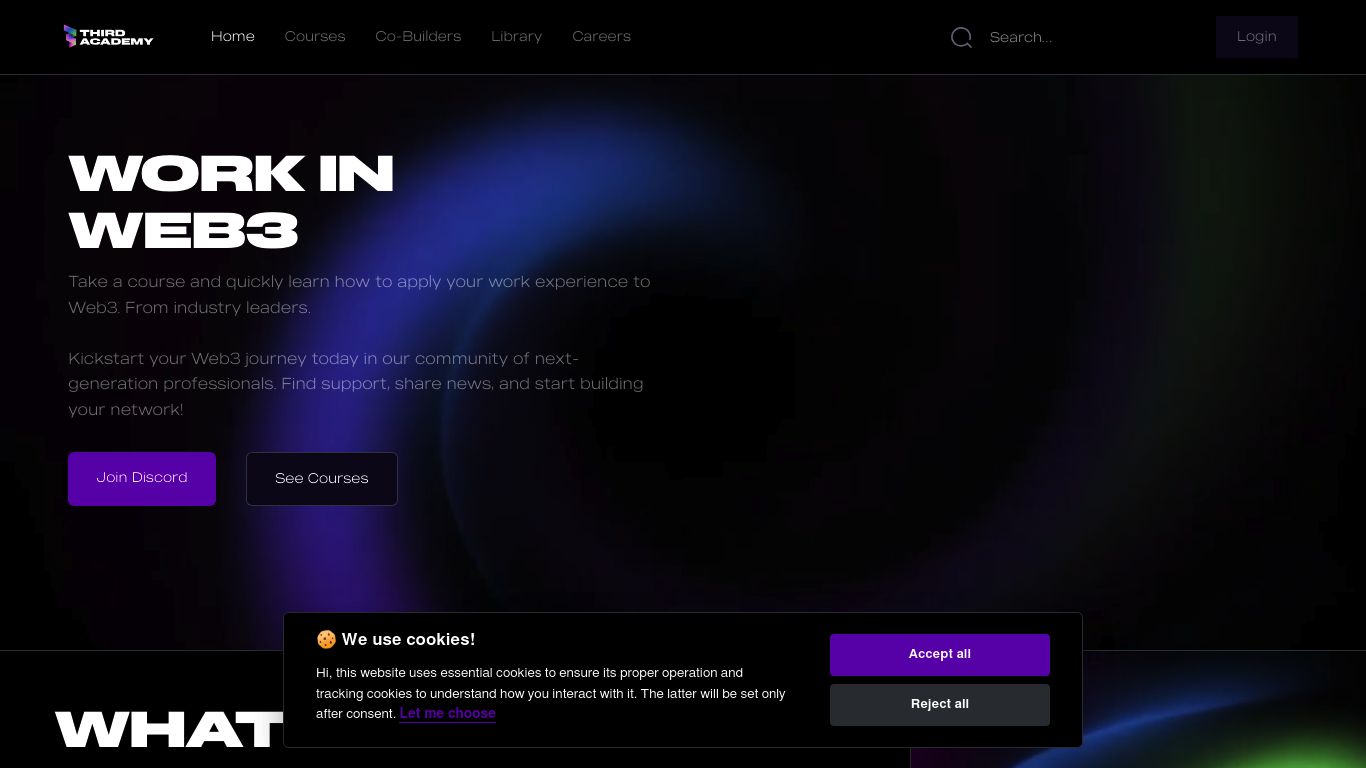Open the Library nav link
The width and height of the screenshot is (1366, 768).
(517, 37)
